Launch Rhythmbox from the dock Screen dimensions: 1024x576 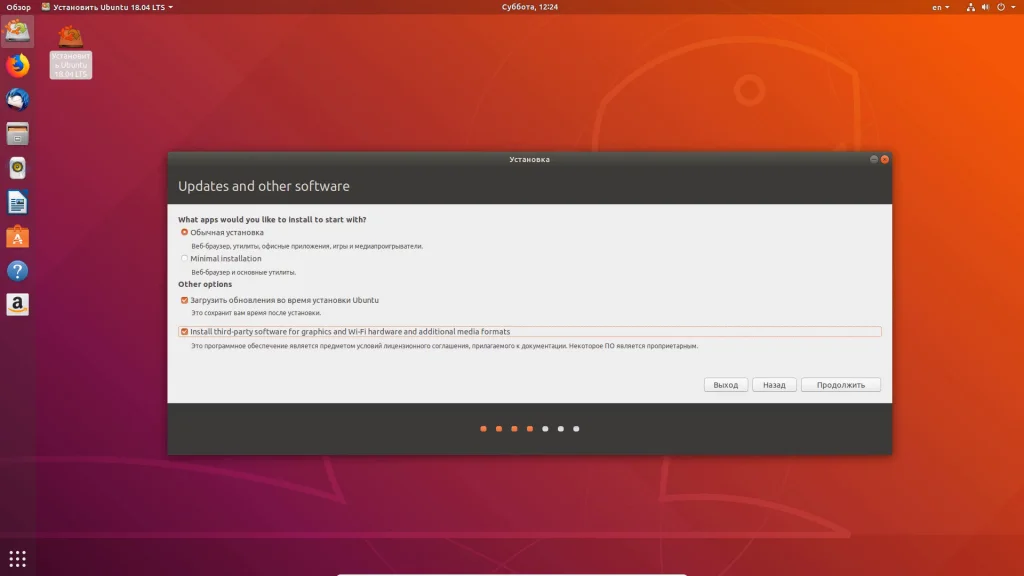coord(18,168)
